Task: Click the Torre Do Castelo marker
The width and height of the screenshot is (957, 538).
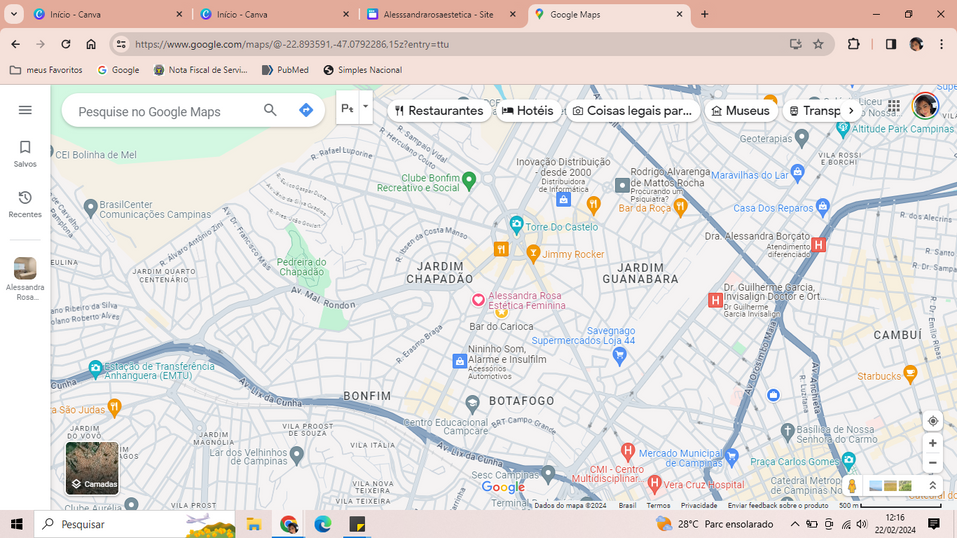Action: (x=516, y=225)
